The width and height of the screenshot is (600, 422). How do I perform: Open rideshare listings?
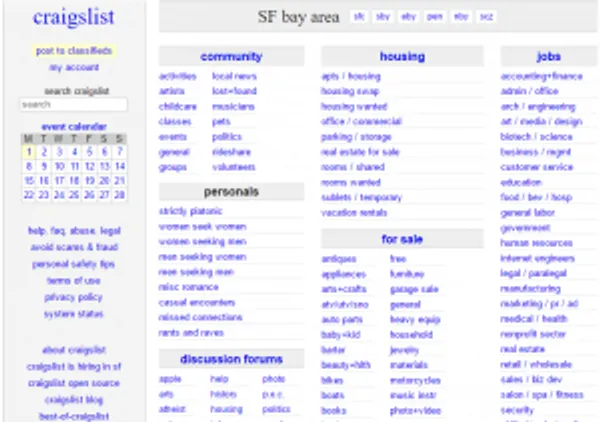232,152
